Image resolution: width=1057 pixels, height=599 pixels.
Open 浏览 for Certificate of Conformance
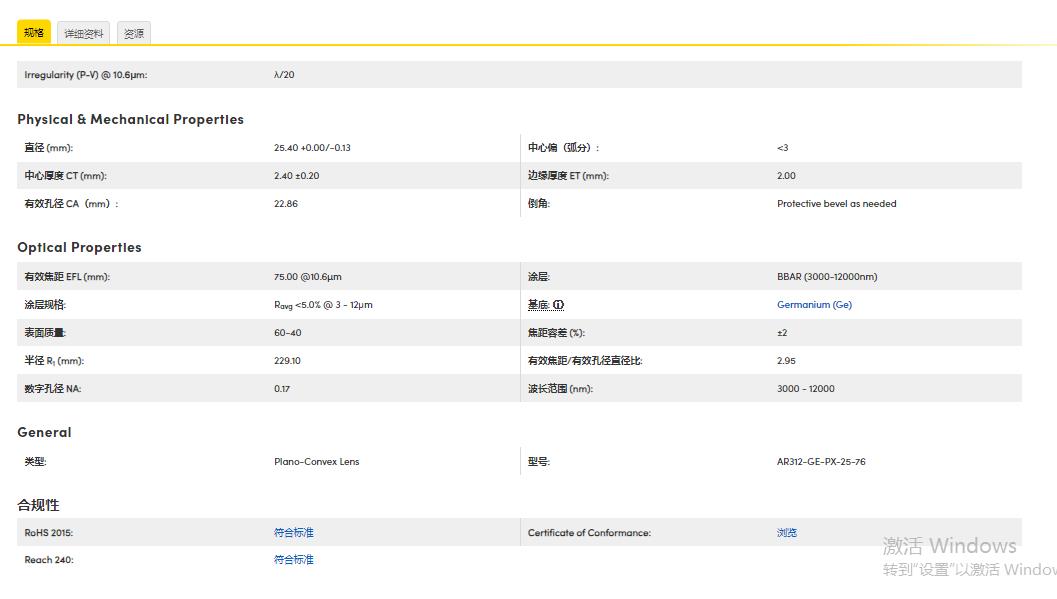786,532
